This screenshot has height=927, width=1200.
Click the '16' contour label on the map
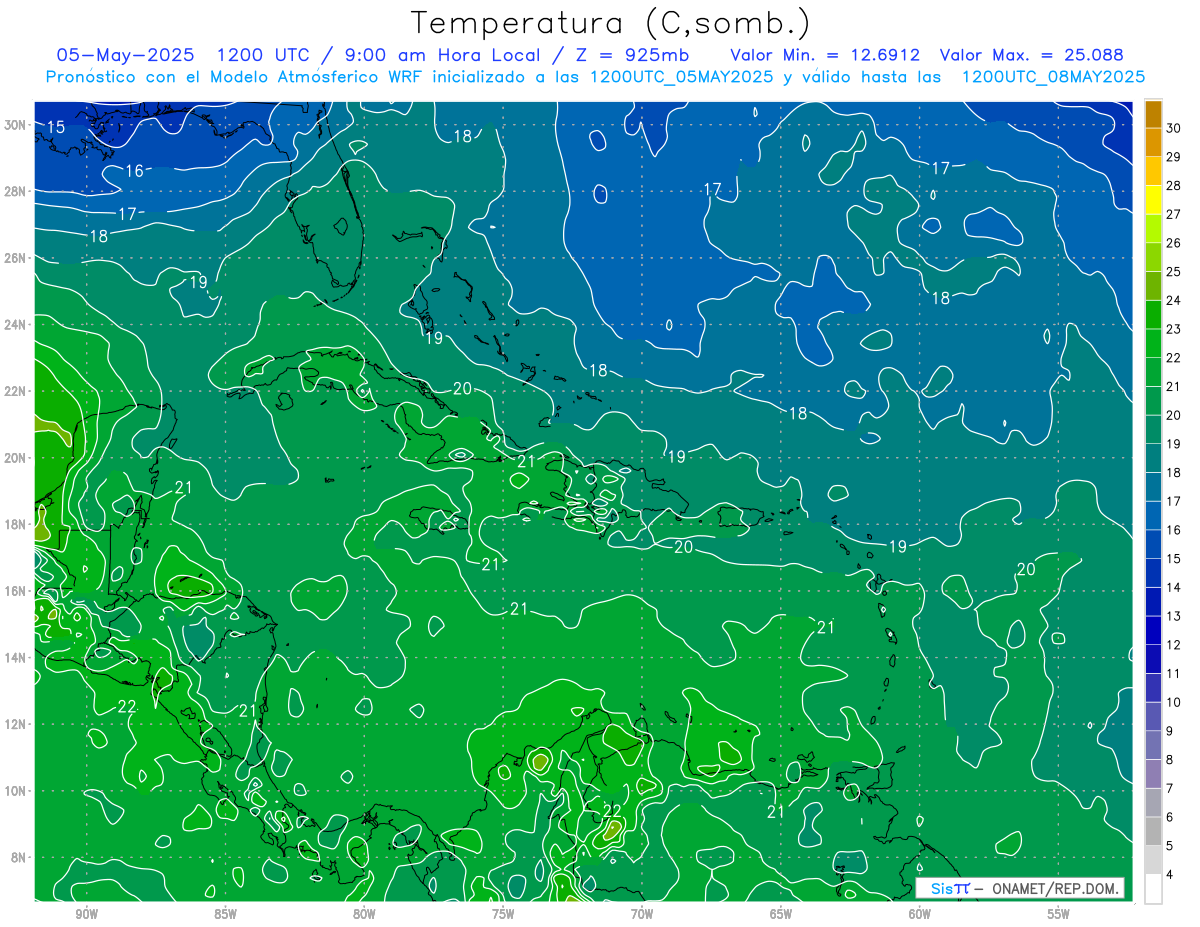[134, 171]
